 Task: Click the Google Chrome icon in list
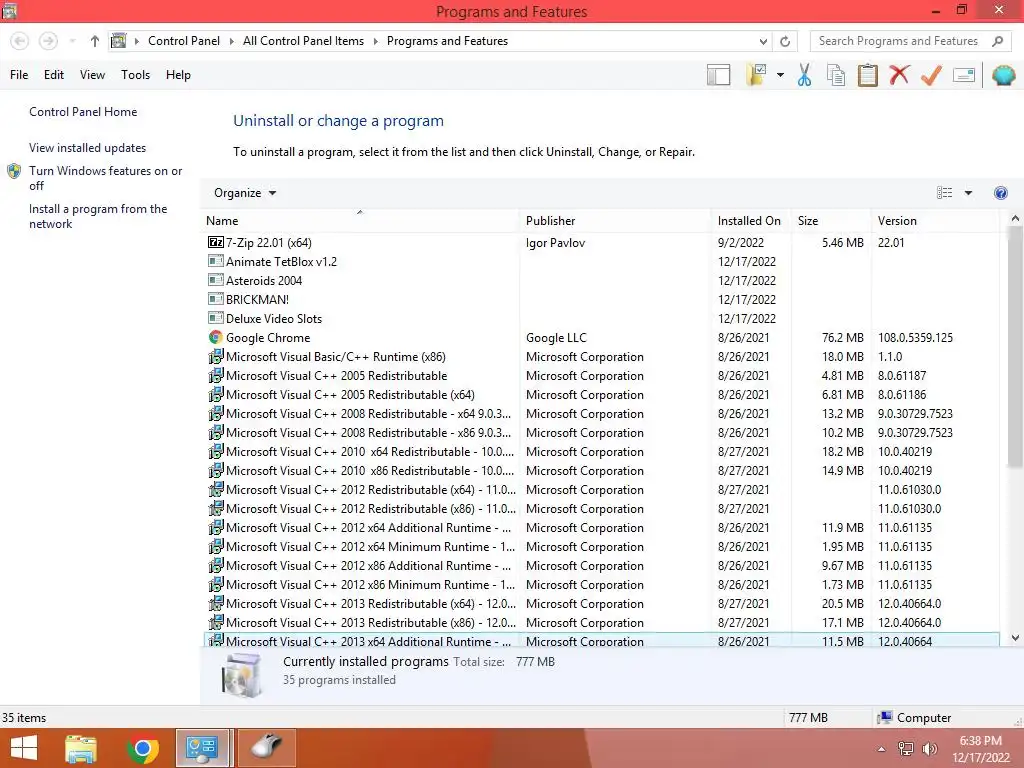[x=216, y=338]
